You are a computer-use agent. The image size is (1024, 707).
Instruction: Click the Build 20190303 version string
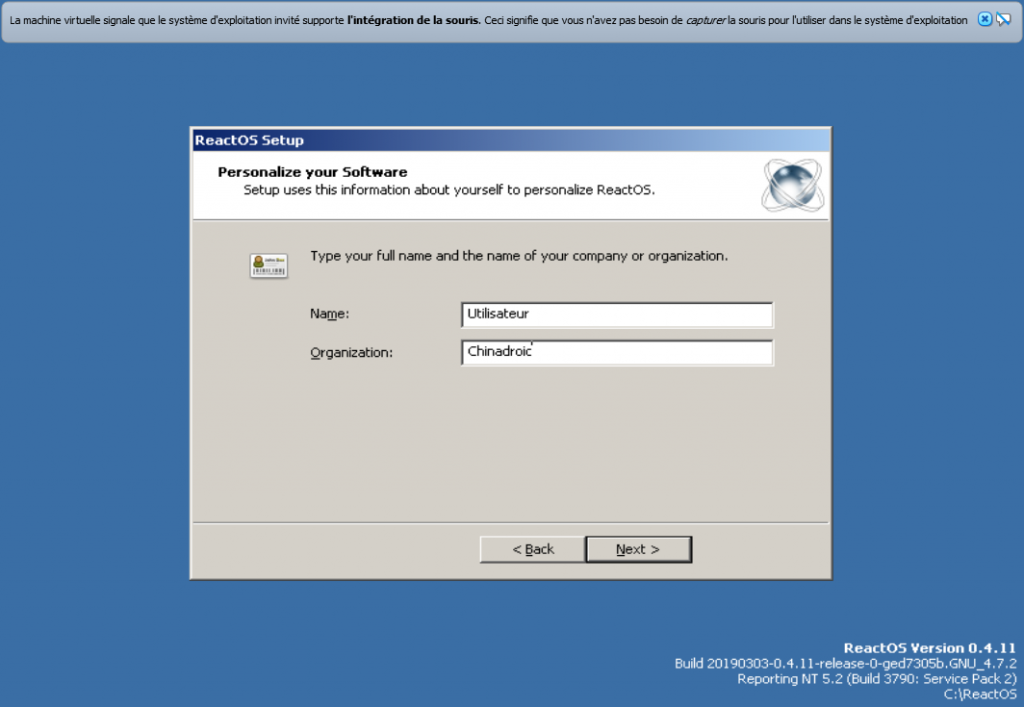point(845,664)
